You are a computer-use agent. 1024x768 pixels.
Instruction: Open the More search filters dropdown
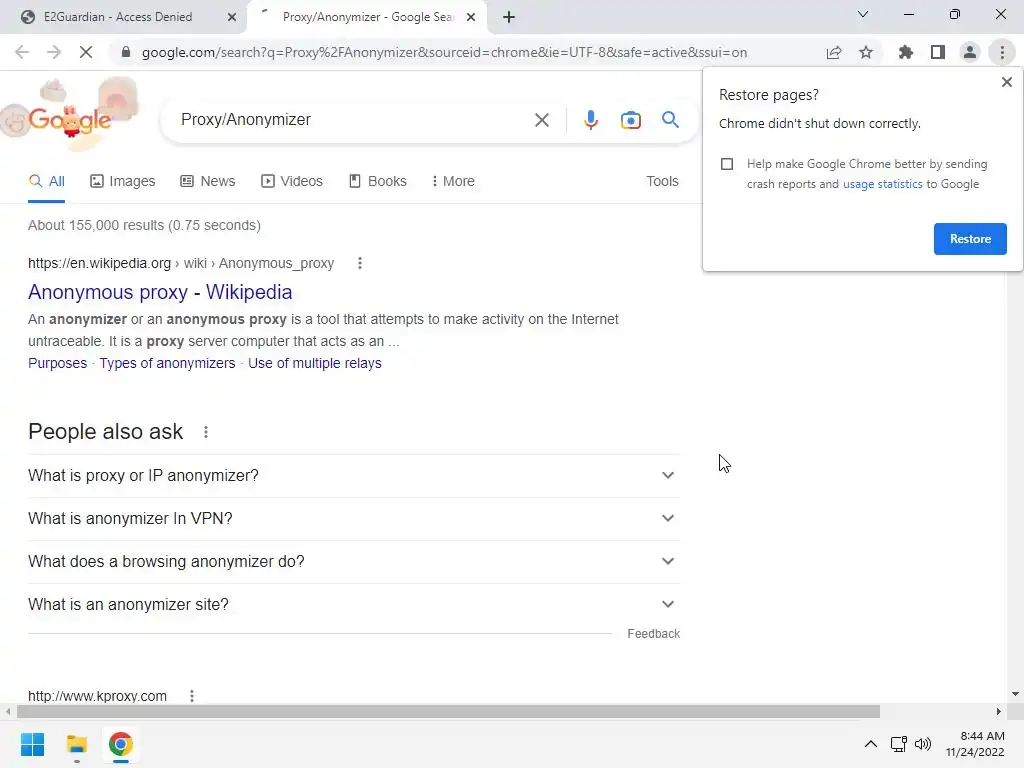point(453,181)
